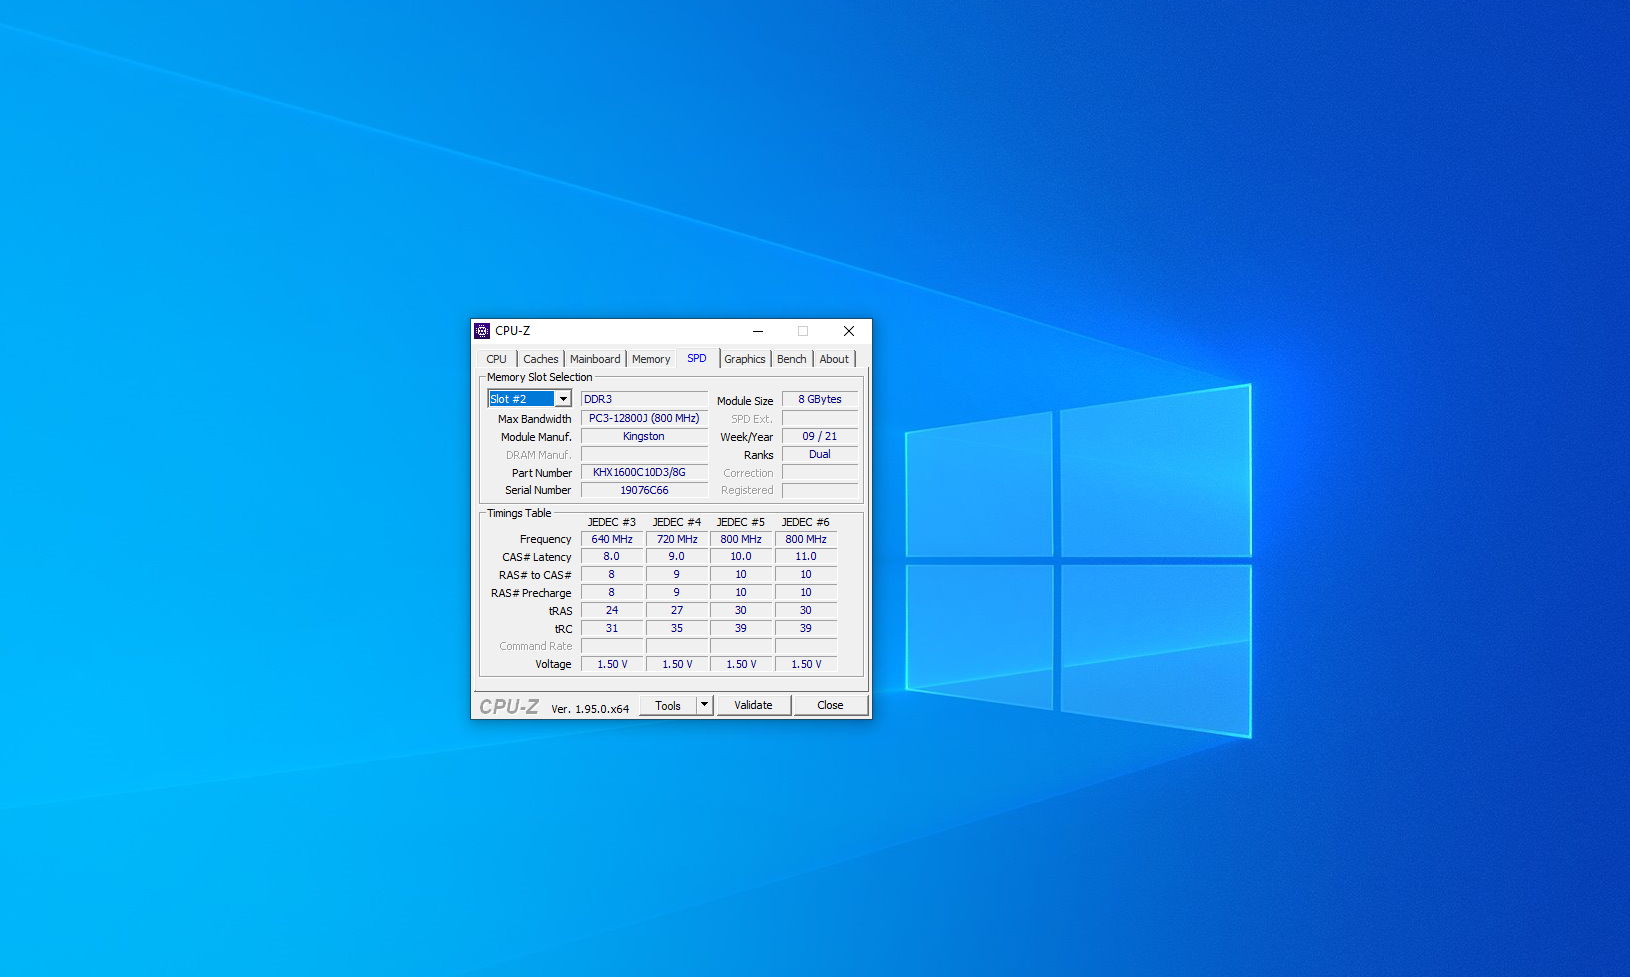Click the Serial Number label
The image size is (1630, 977).
point(538,490)
